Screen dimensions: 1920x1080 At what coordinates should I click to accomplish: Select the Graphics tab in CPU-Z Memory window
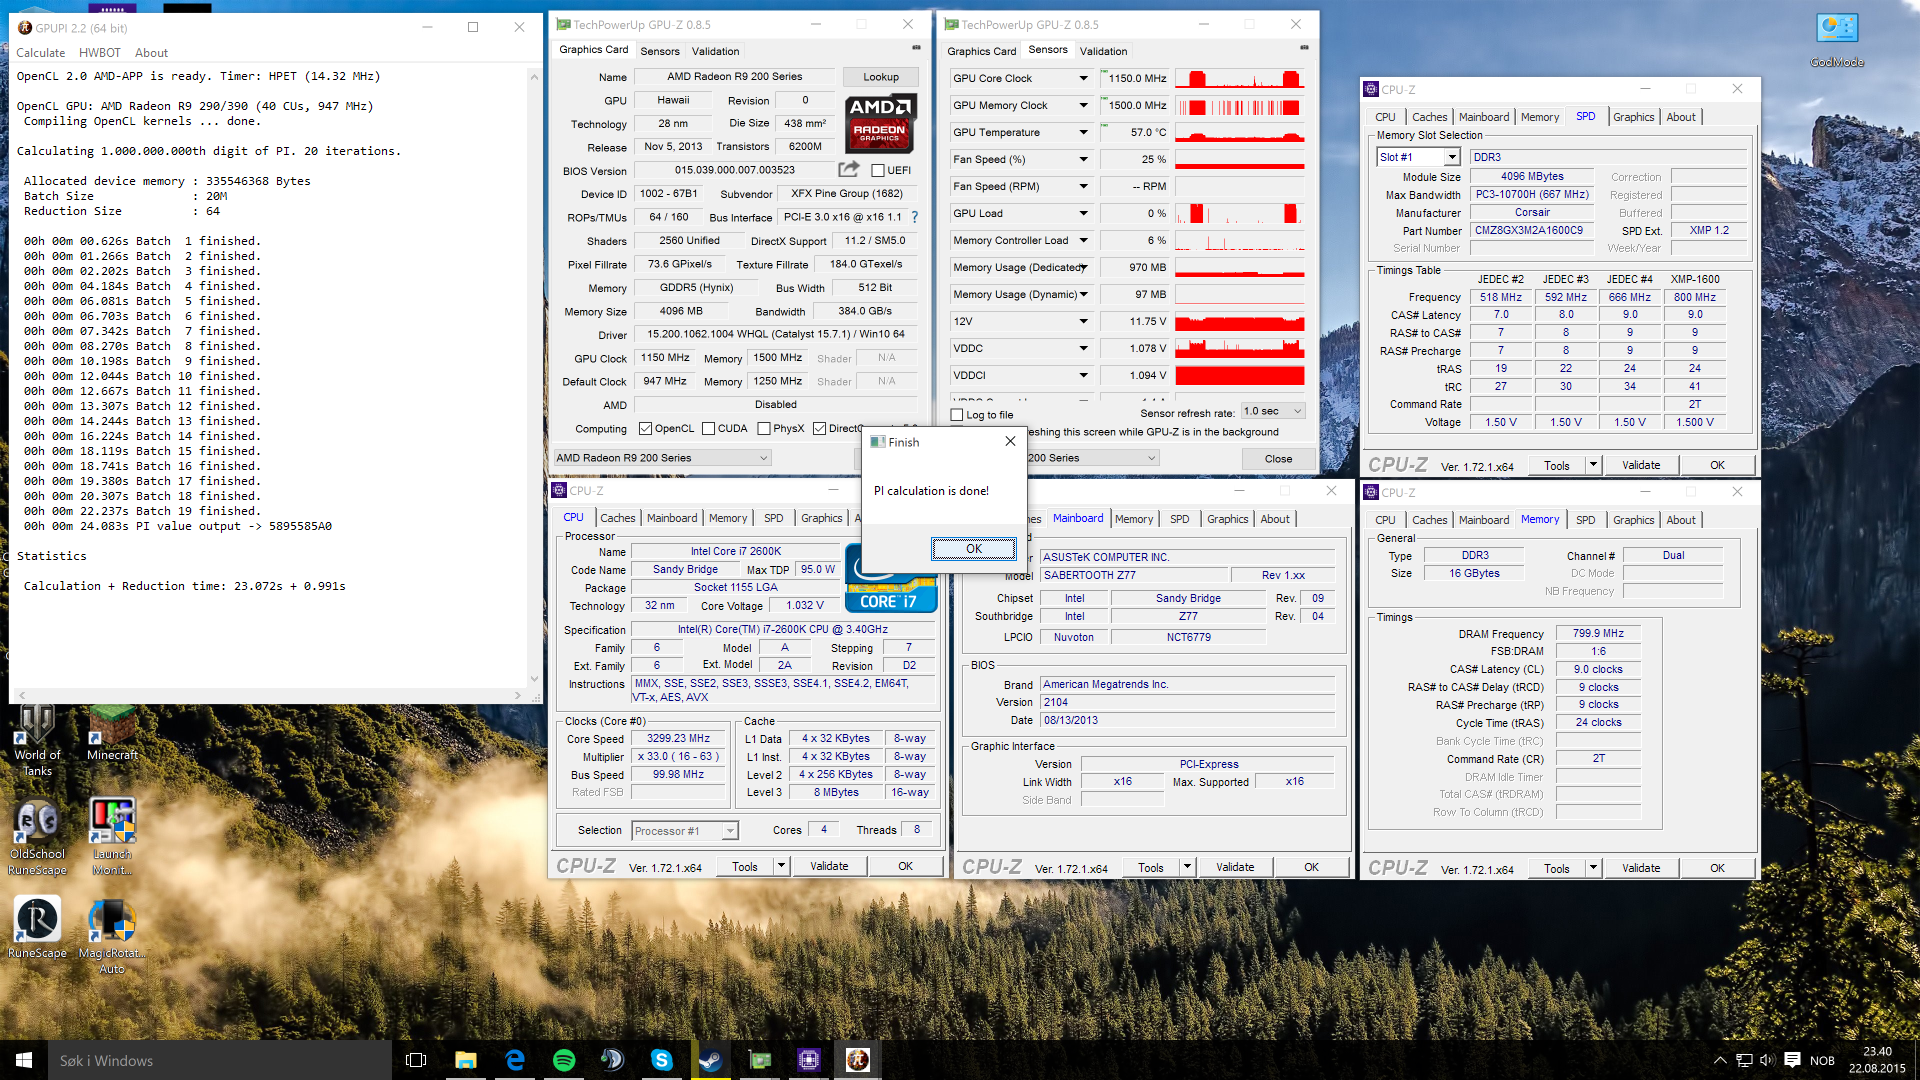1633,520
